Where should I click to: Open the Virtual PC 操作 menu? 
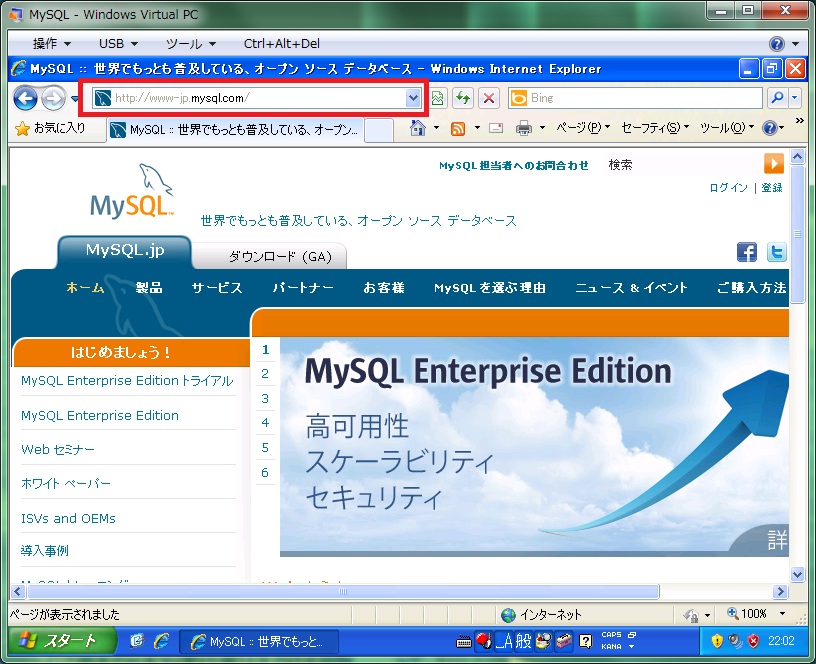tap(52, 44)
